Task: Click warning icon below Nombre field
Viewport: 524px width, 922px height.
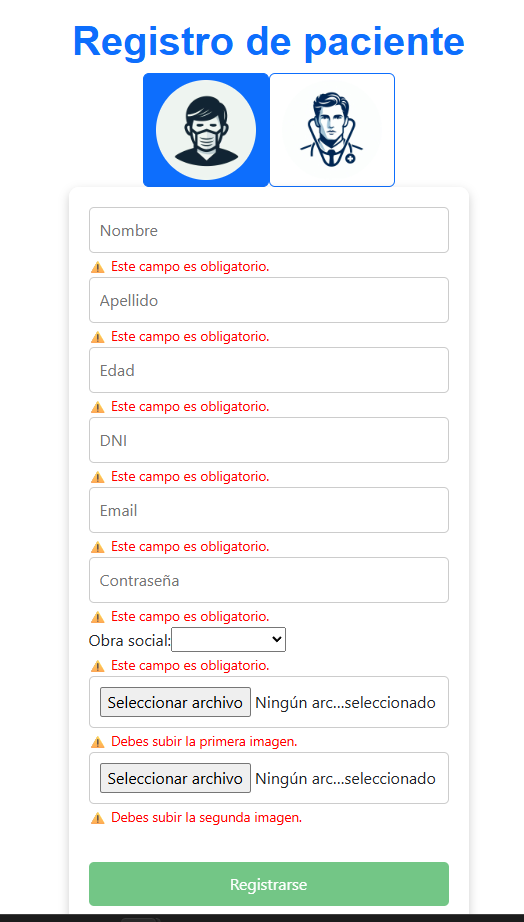Action: pyautogui.click(x=98, y=267)
